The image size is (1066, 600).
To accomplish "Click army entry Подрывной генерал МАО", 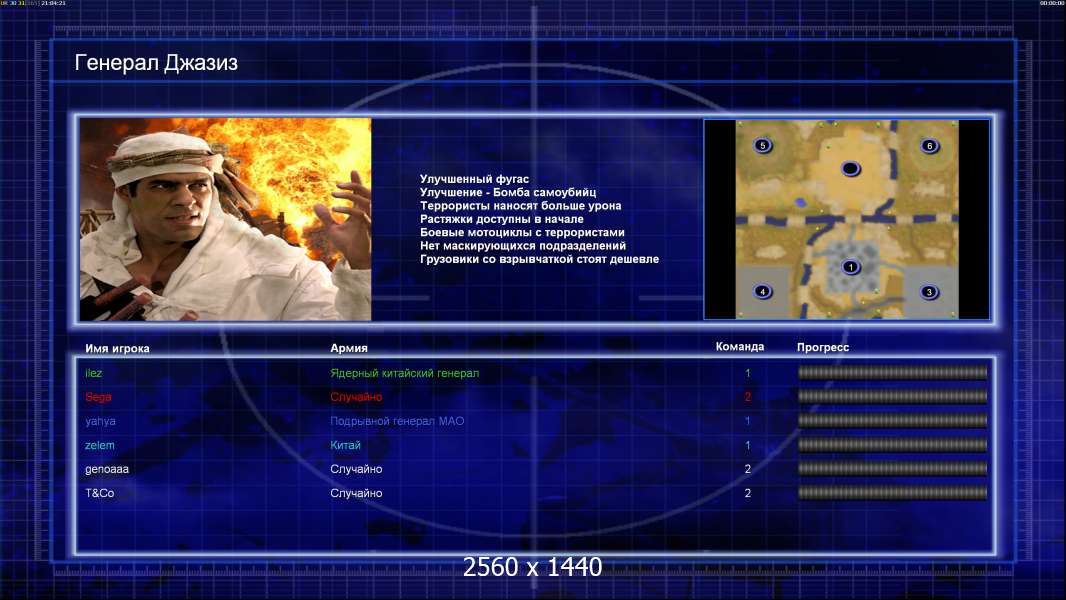I will (397, 421).
